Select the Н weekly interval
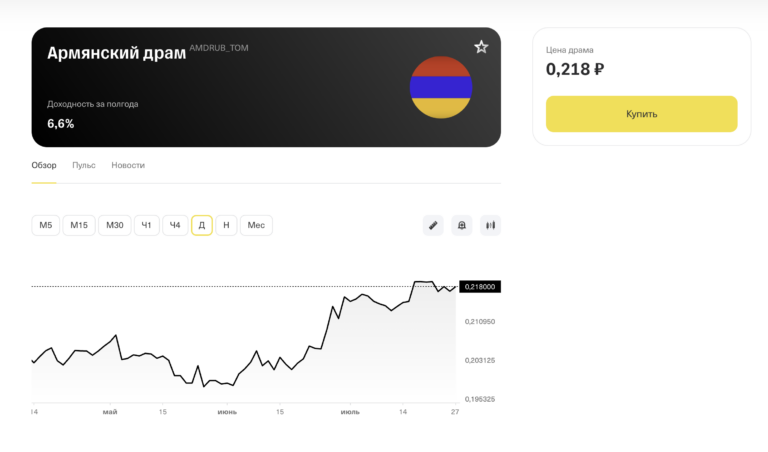Viewport: 768px width, 452px height. click(x=226, y=225)
